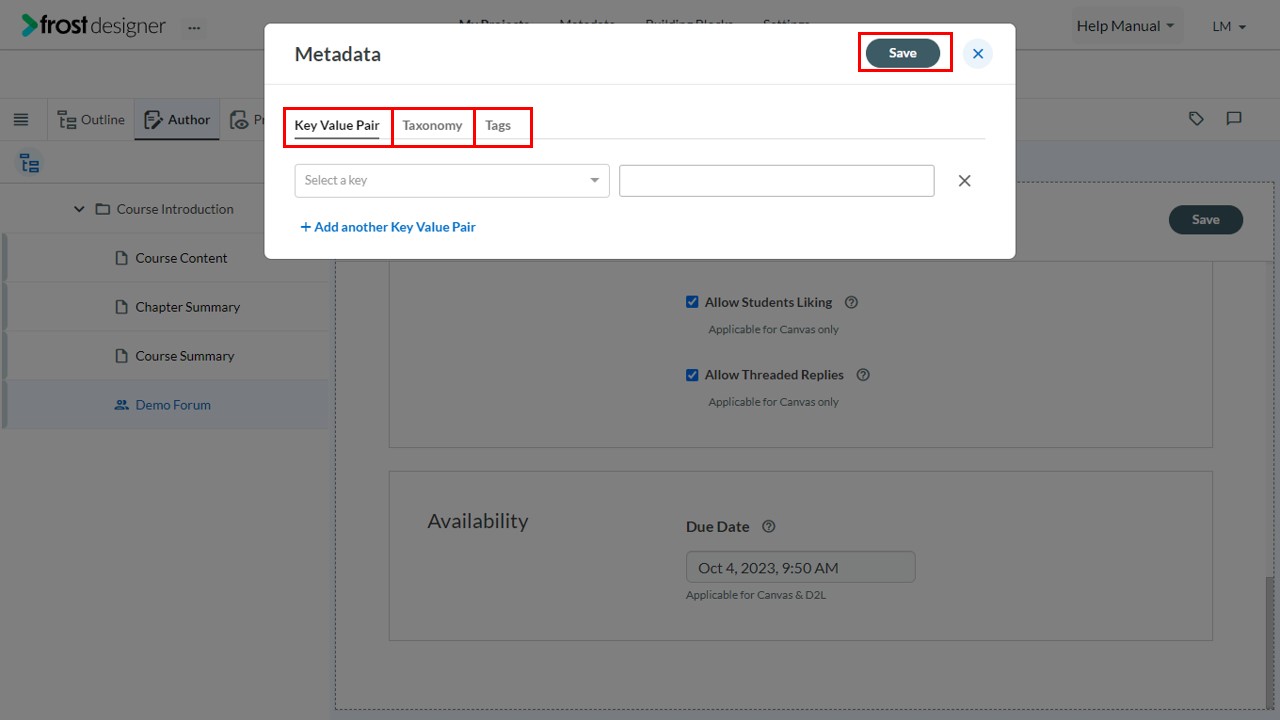Viewport: 1280px width, 720px height.
Task: Click the value input field
Action: (777, 181)
